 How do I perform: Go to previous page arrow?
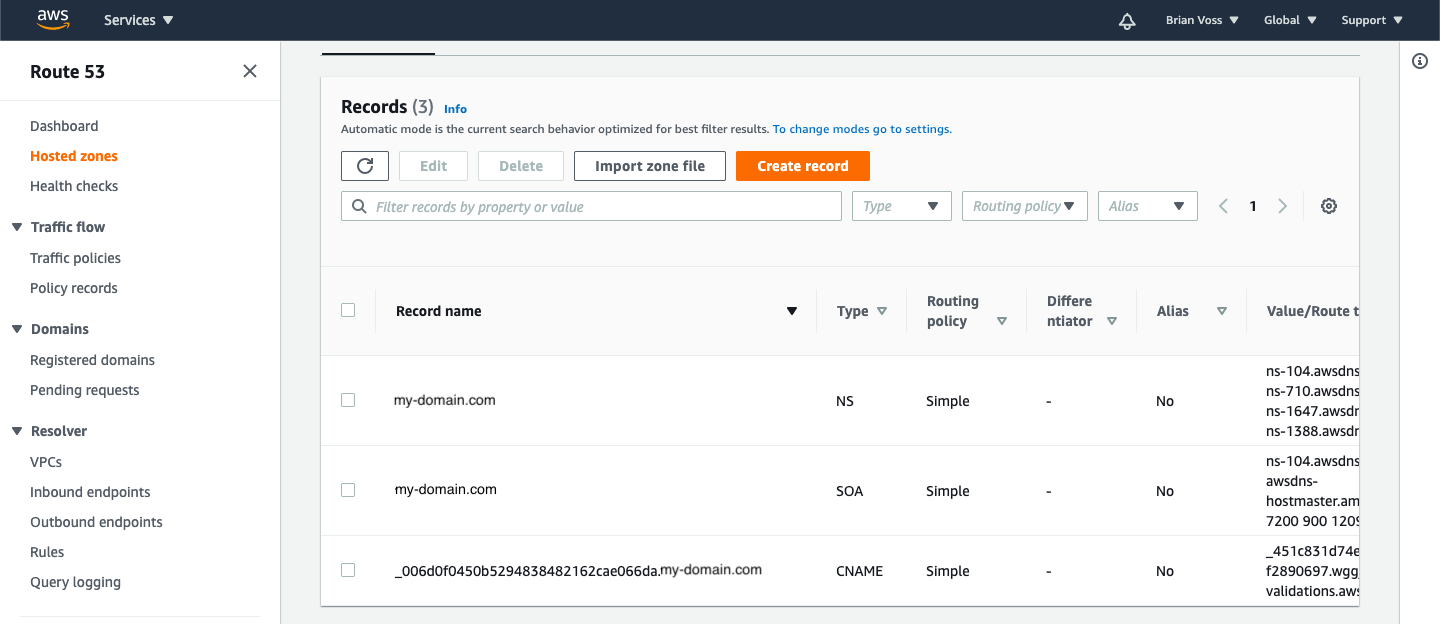coord(1223,206)
